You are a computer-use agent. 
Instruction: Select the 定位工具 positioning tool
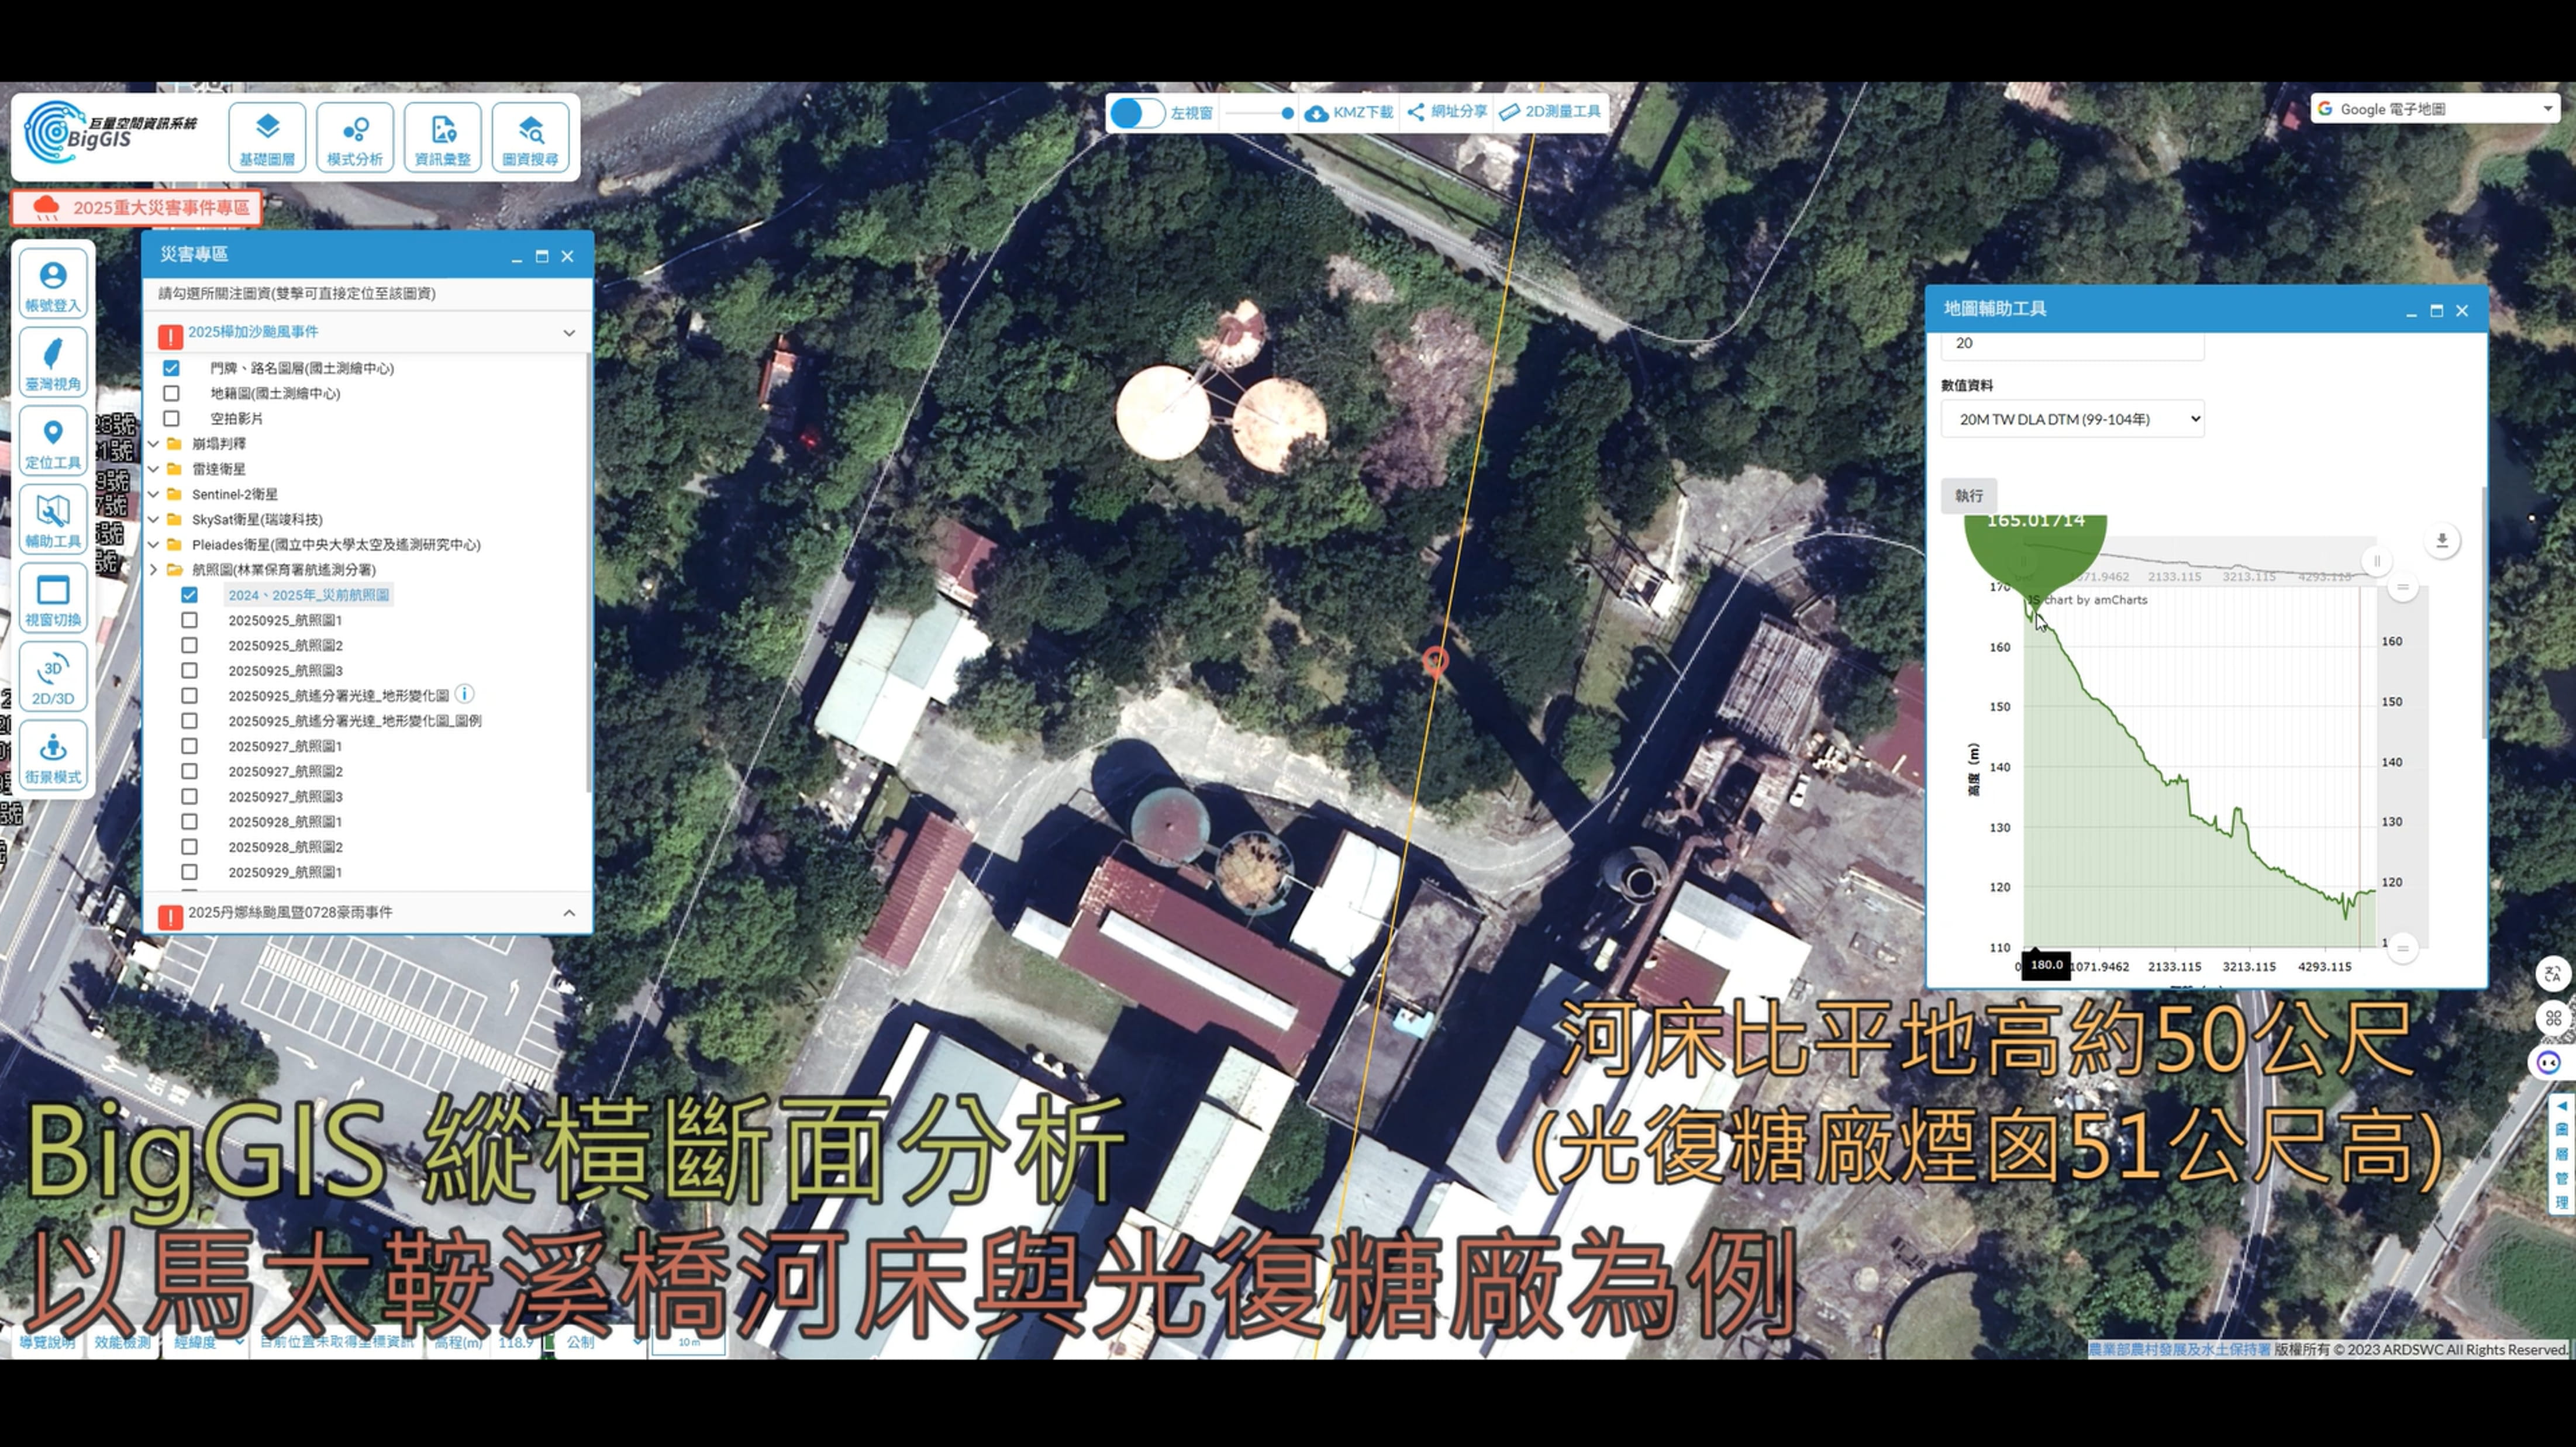(53, 441)
